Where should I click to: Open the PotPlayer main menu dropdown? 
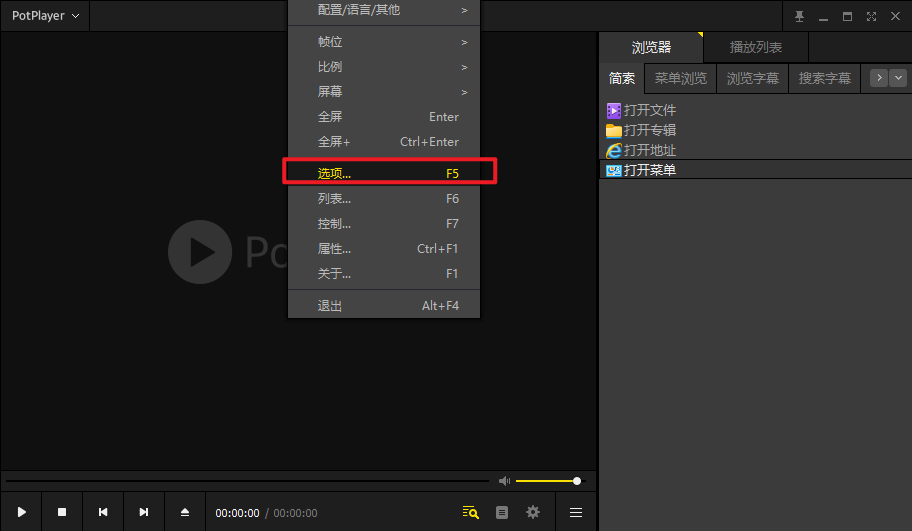point(45,16)
